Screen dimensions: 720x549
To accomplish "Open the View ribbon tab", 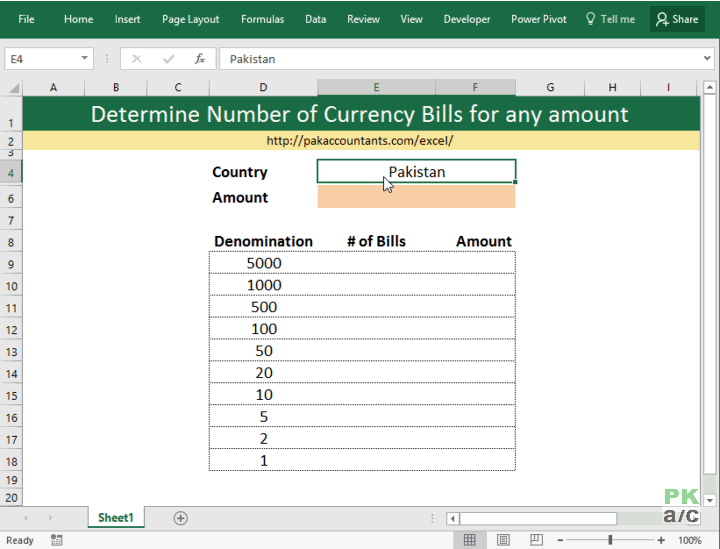I will tap(411, 19).
